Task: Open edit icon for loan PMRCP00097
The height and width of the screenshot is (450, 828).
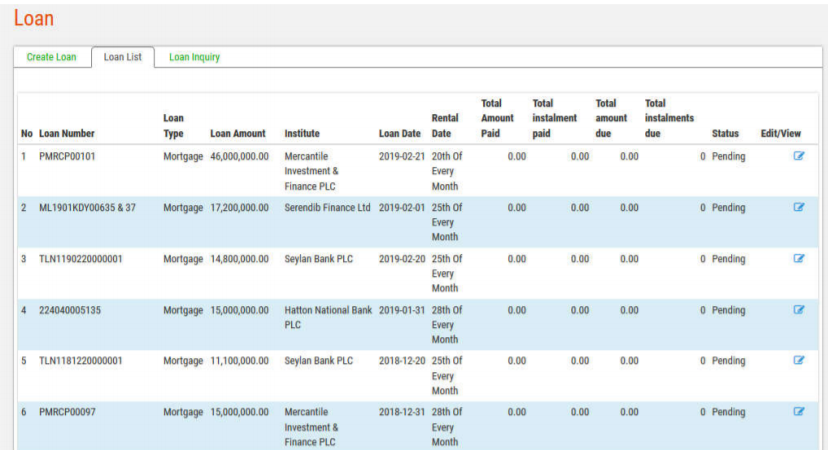Action: click(799, 411)
